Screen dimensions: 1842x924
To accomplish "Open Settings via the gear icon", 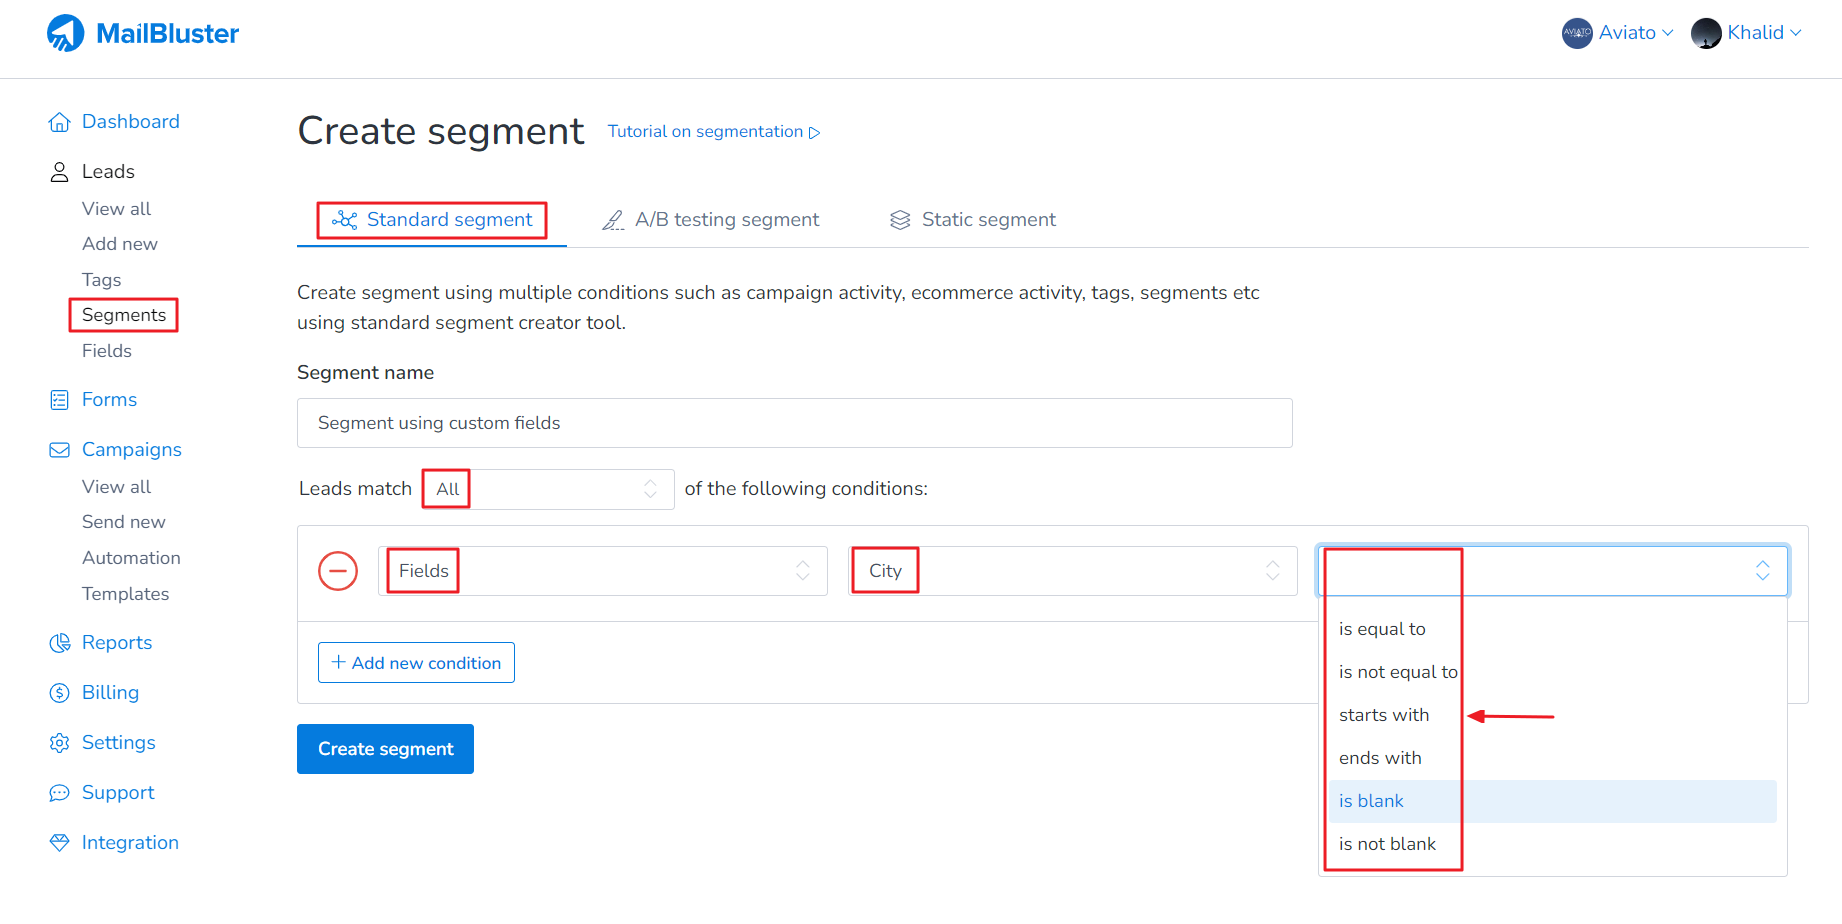I will click(60, 743).
